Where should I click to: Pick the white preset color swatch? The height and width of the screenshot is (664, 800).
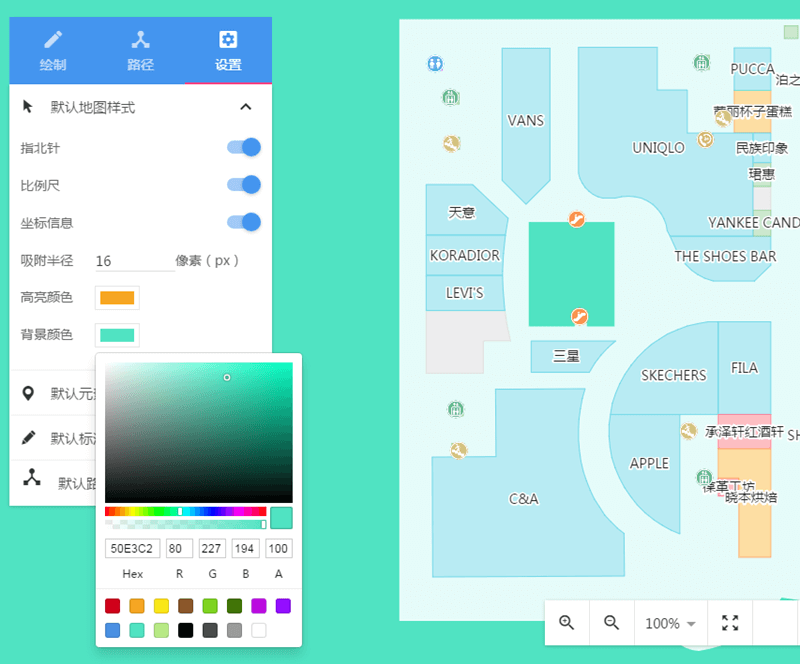(x=259, y=630)
